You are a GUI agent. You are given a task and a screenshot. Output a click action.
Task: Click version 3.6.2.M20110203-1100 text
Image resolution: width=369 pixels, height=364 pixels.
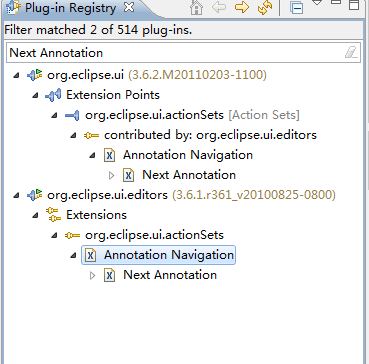coord(198,75)
